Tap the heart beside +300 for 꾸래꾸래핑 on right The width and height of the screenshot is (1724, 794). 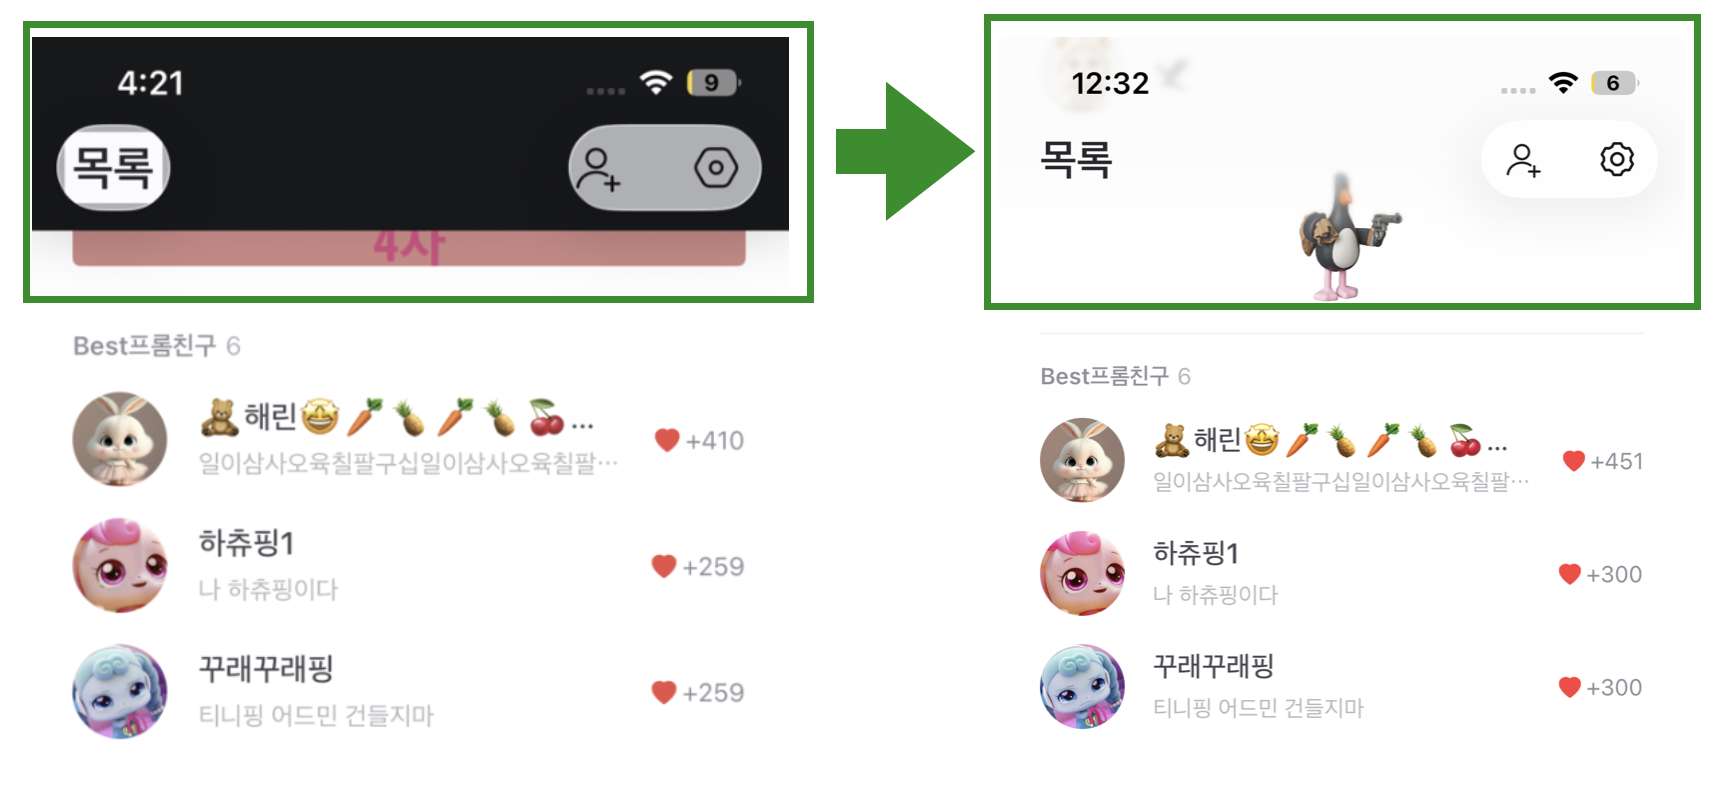click(1570, 687)
